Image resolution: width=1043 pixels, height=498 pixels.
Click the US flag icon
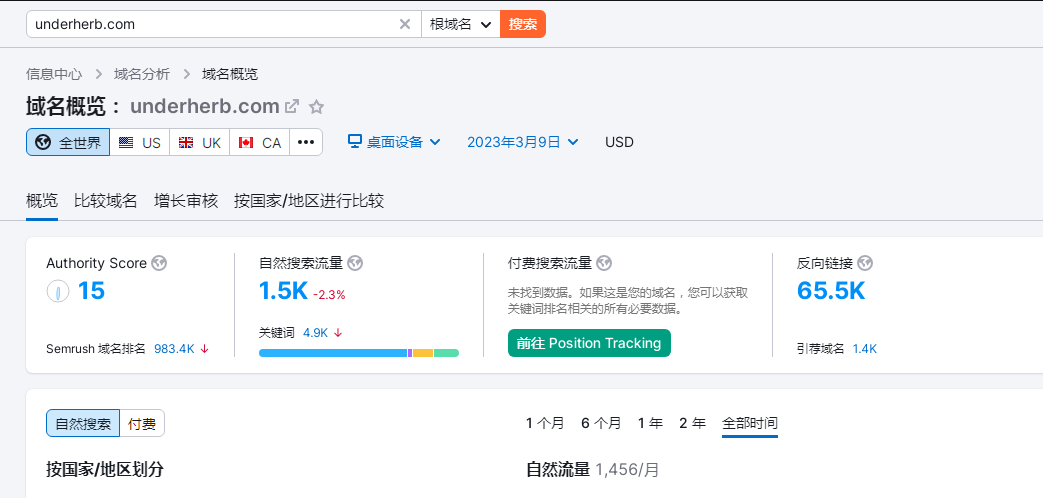click(x=126, y=142)
